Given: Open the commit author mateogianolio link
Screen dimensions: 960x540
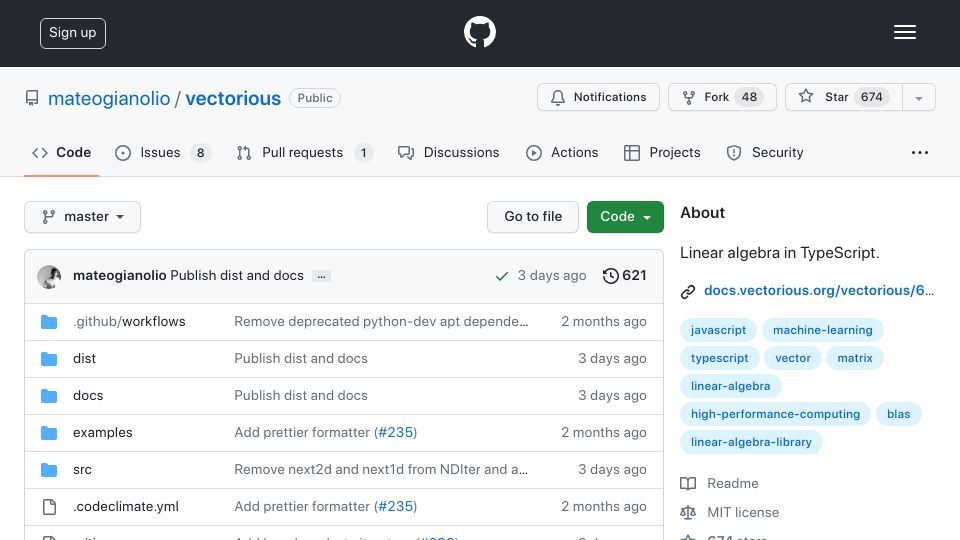Looking at the screenshot, I should point(119,276).
